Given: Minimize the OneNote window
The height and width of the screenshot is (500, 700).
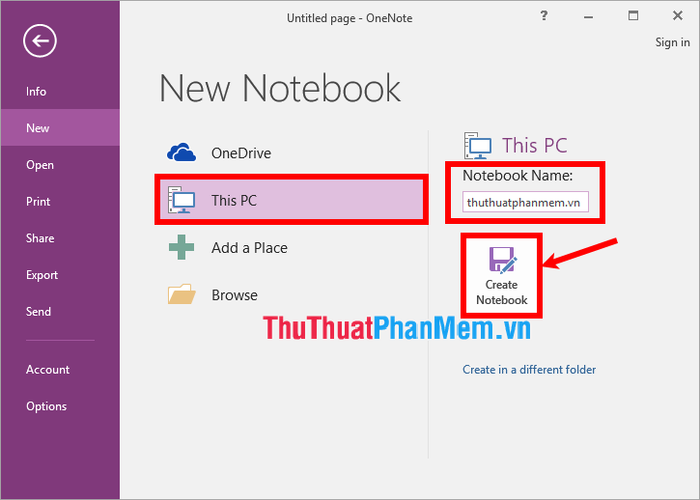Looking at the screenshot, I should (588, 17).
